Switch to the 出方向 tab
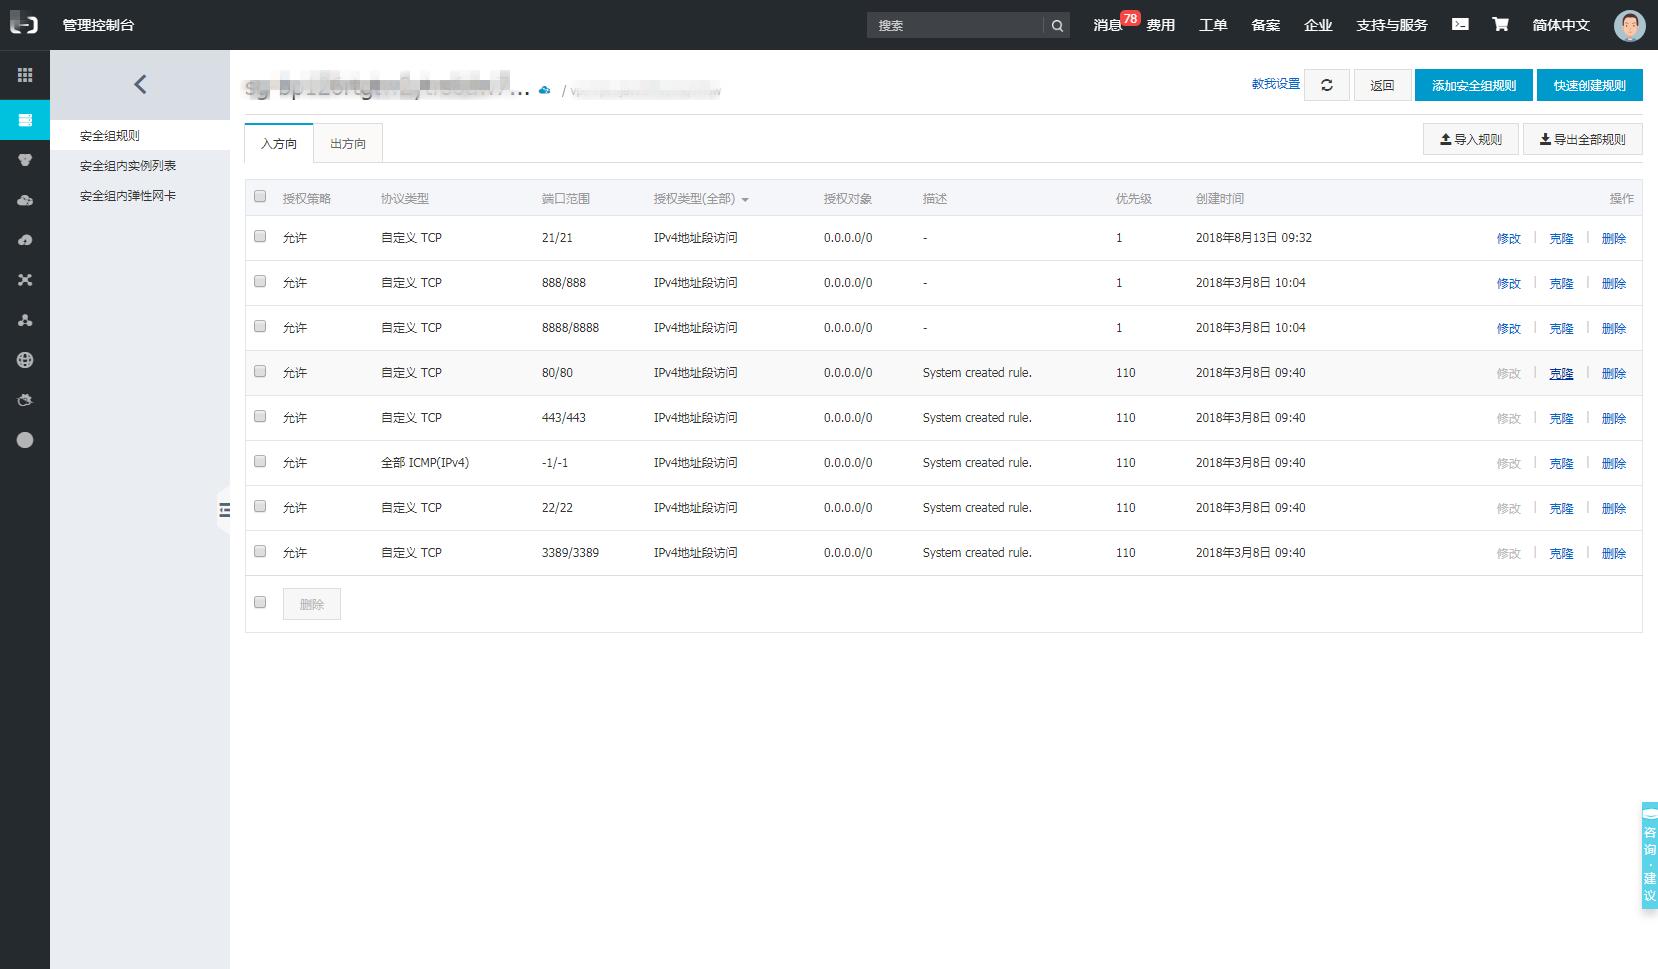1658x969 pixels. click(348, 143)
